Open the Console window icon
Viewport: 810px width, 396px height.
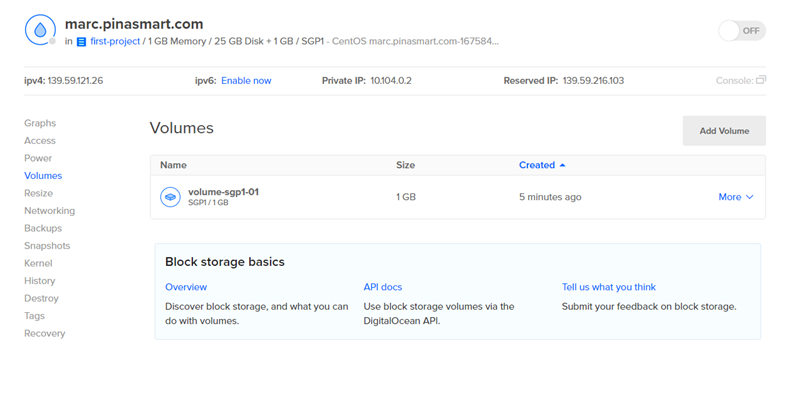pyautogui.click(x=761, y=80)
